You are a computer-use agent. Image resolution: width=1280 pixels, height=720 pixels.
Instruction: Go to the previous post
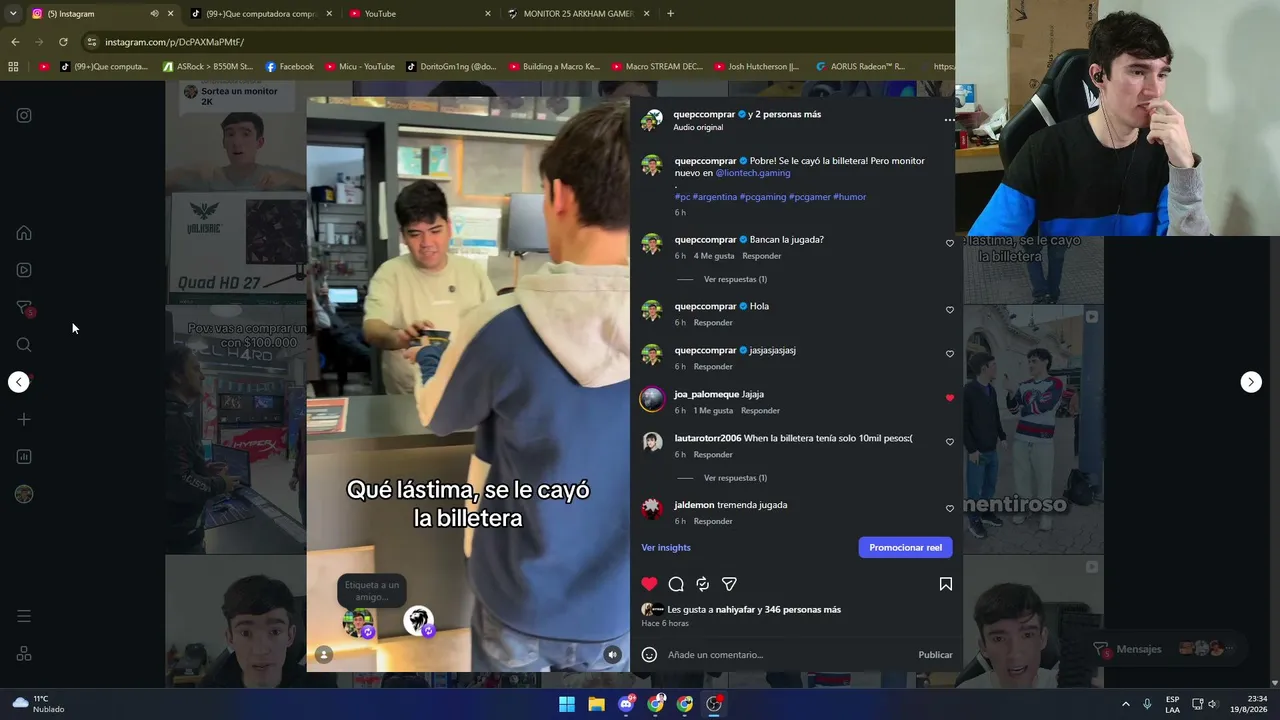coord(19,382)
